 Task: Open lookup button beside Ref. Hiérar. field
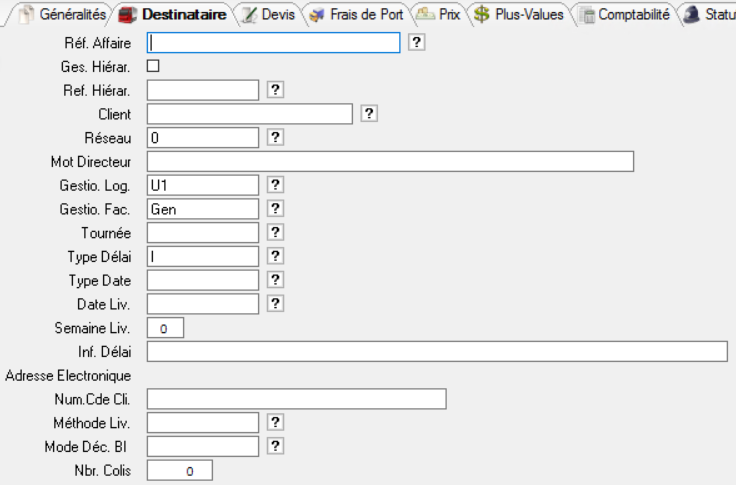[x=276, y=90]
